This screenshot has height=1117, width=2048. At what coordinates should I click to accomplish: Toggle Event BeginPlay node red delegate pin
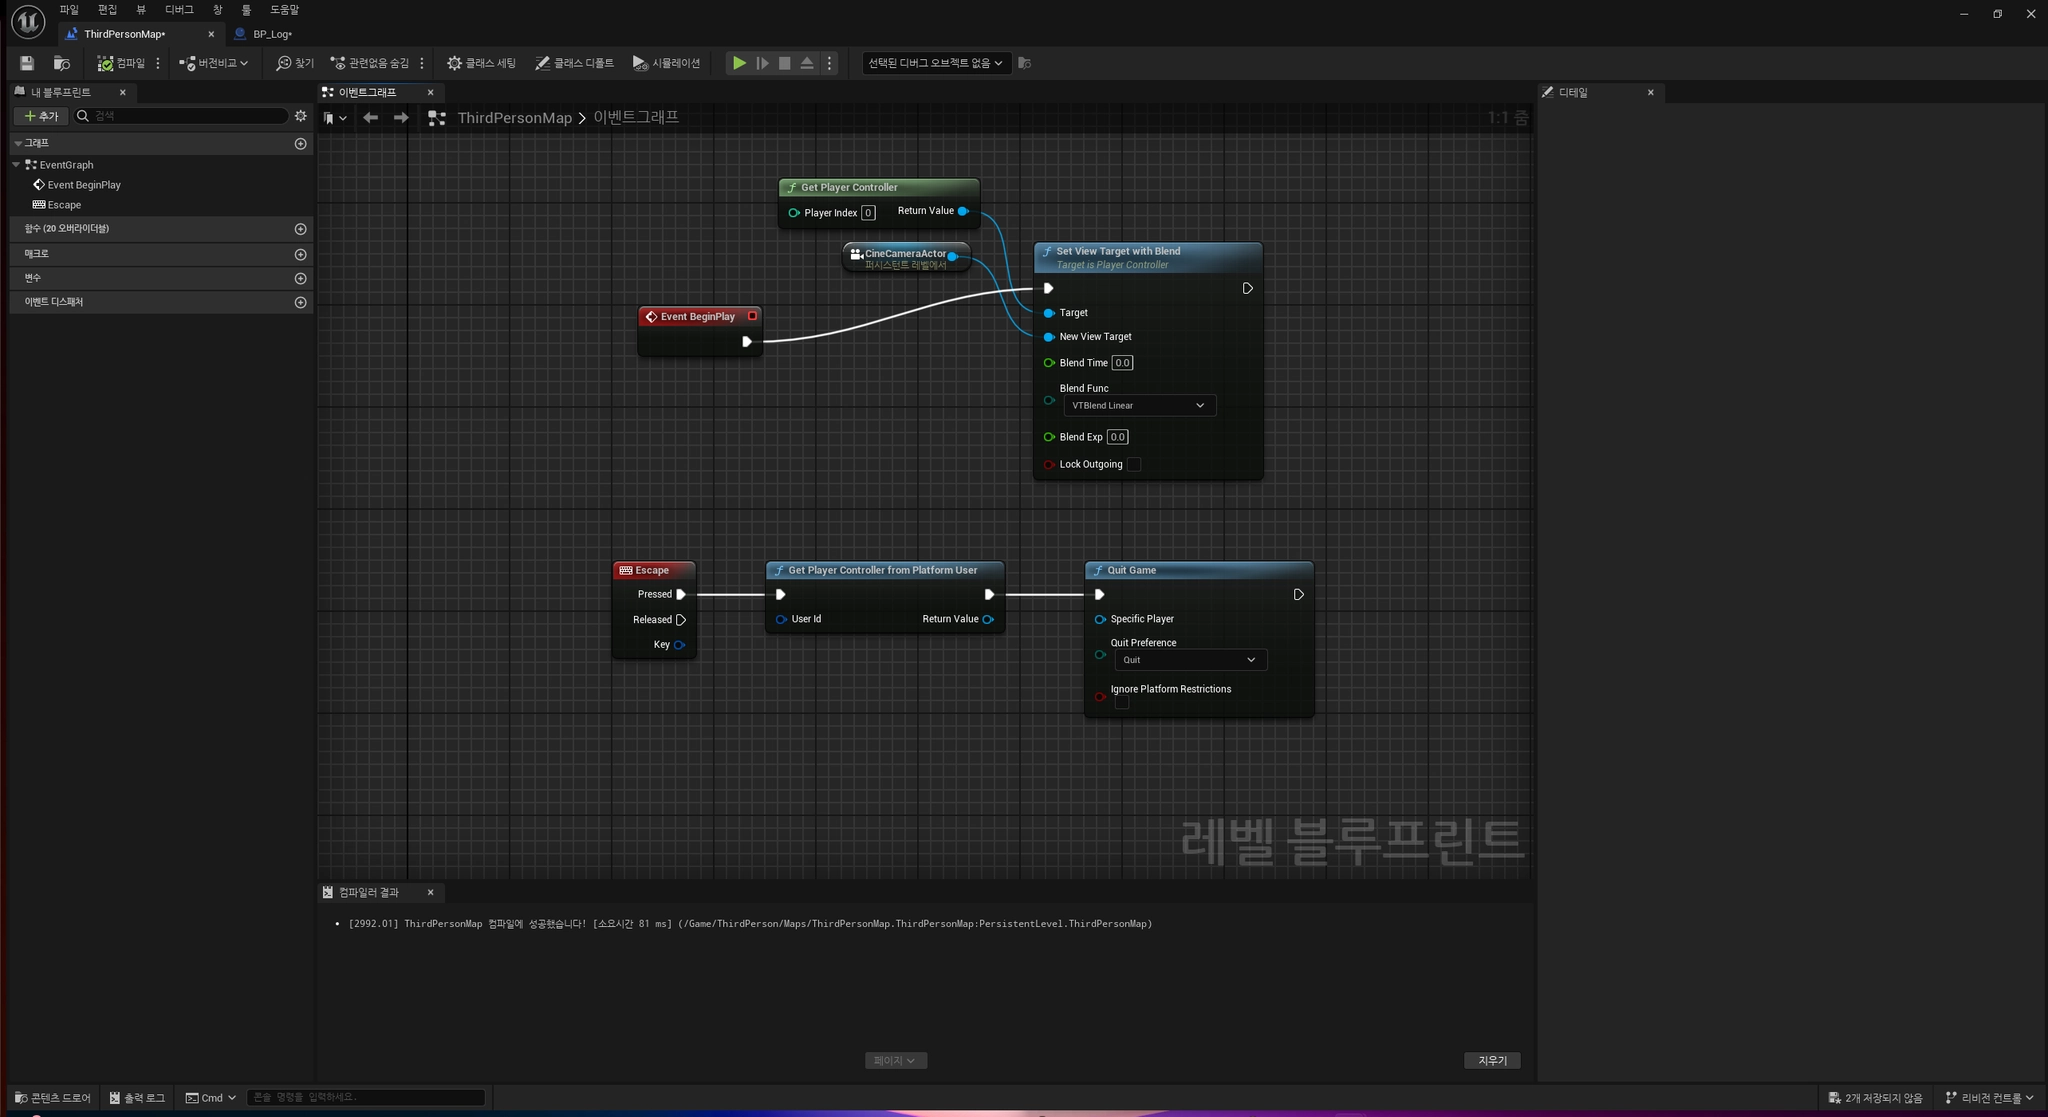(752, 316)
